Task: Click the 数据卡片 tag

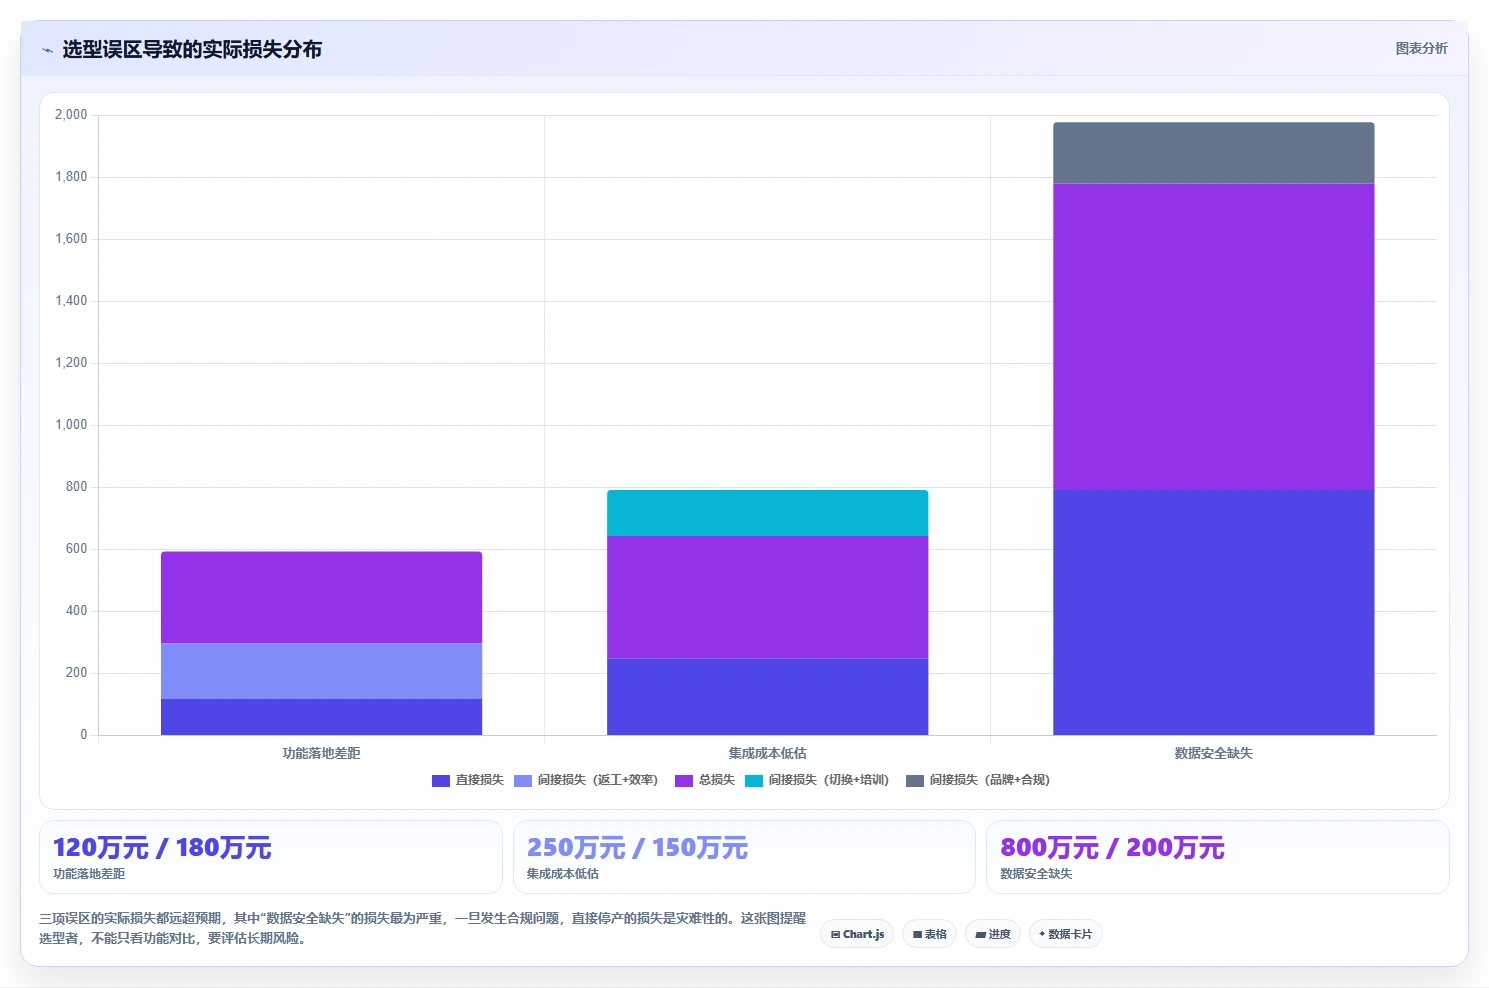Action: click(x=1065, y=934)
